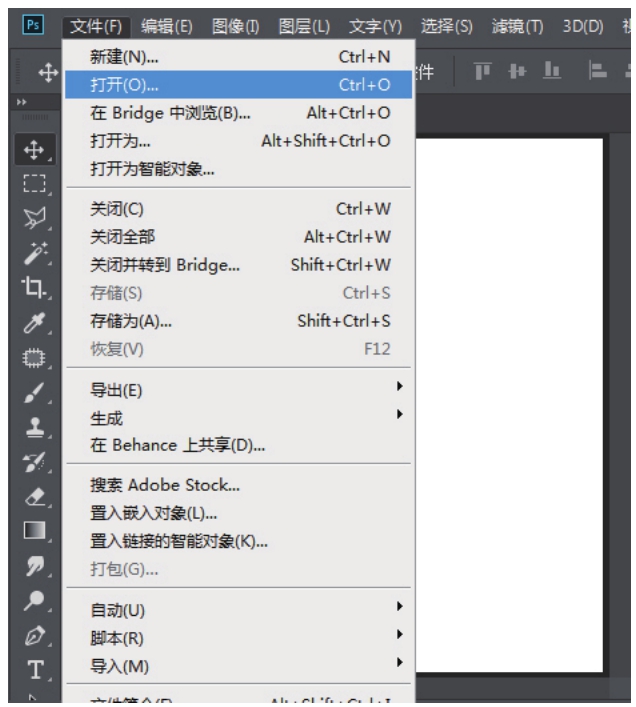Open the 滤镜(T) menu
This screenshot has height=707, width=636.
point(517,27)
